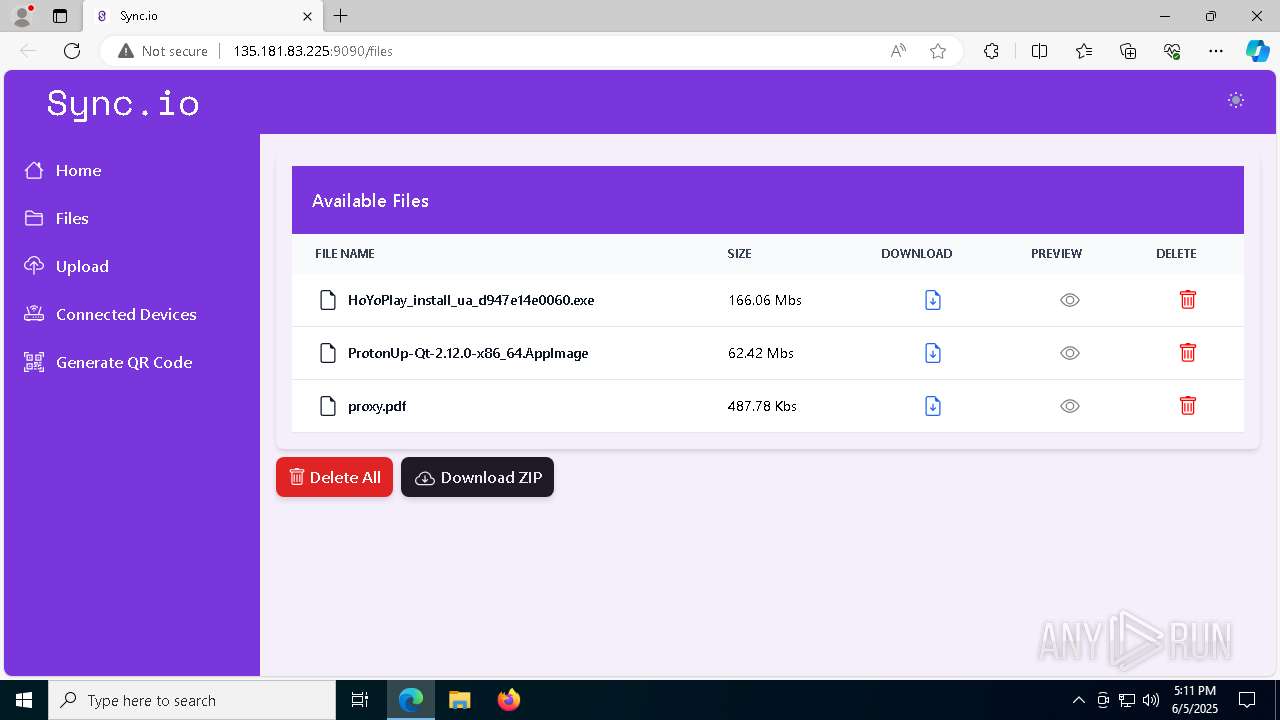1280x720 pixels.
Task: Delete proxy.pdf with trash icon
Action: [1188, 406]
